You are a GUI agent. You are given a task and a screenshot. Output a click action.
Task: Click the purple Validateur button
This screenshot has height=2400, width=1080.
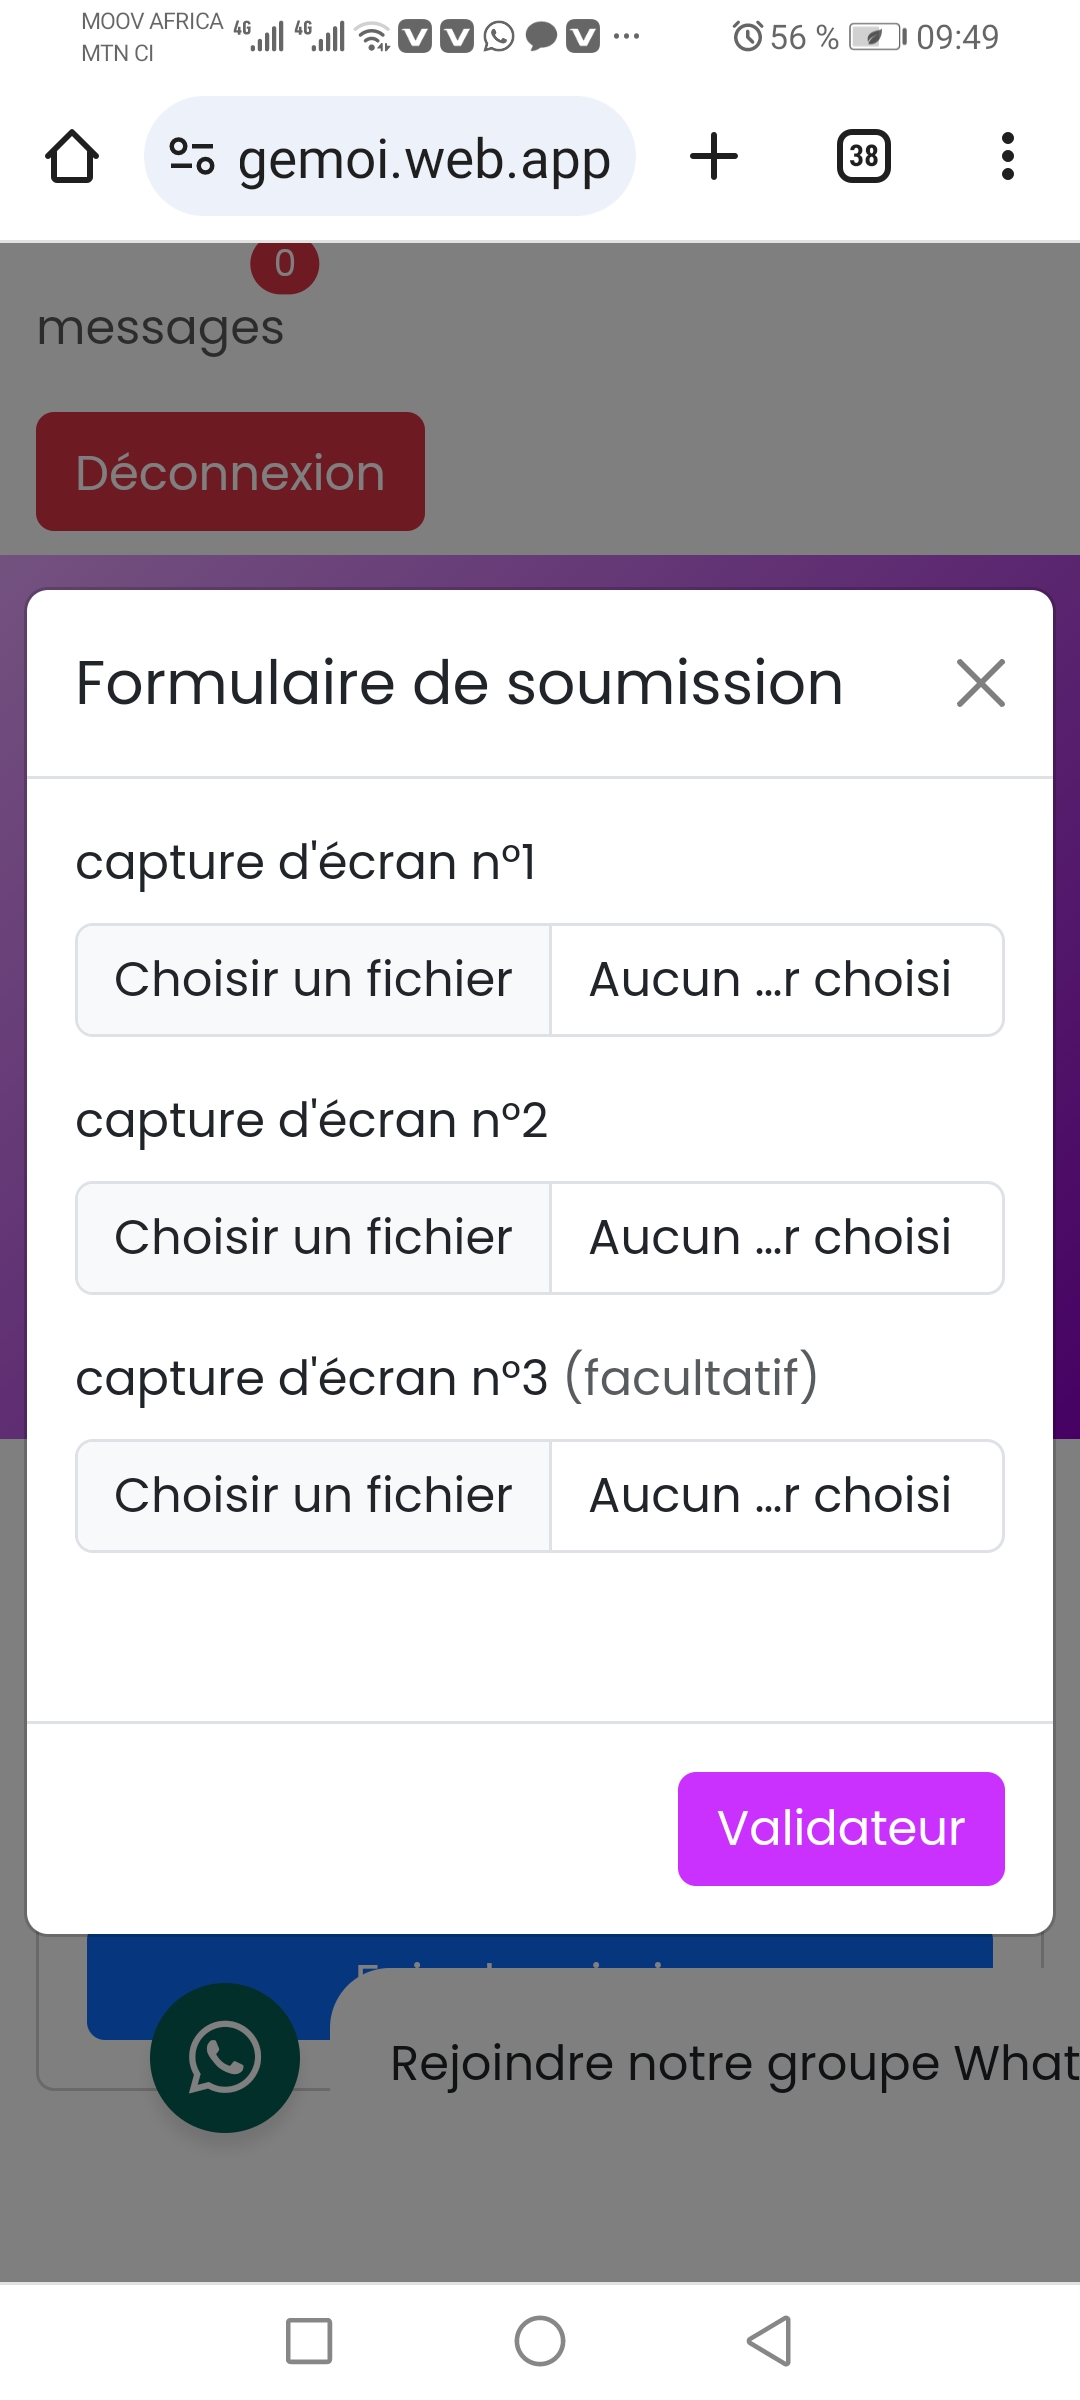tap(841, 1829)
